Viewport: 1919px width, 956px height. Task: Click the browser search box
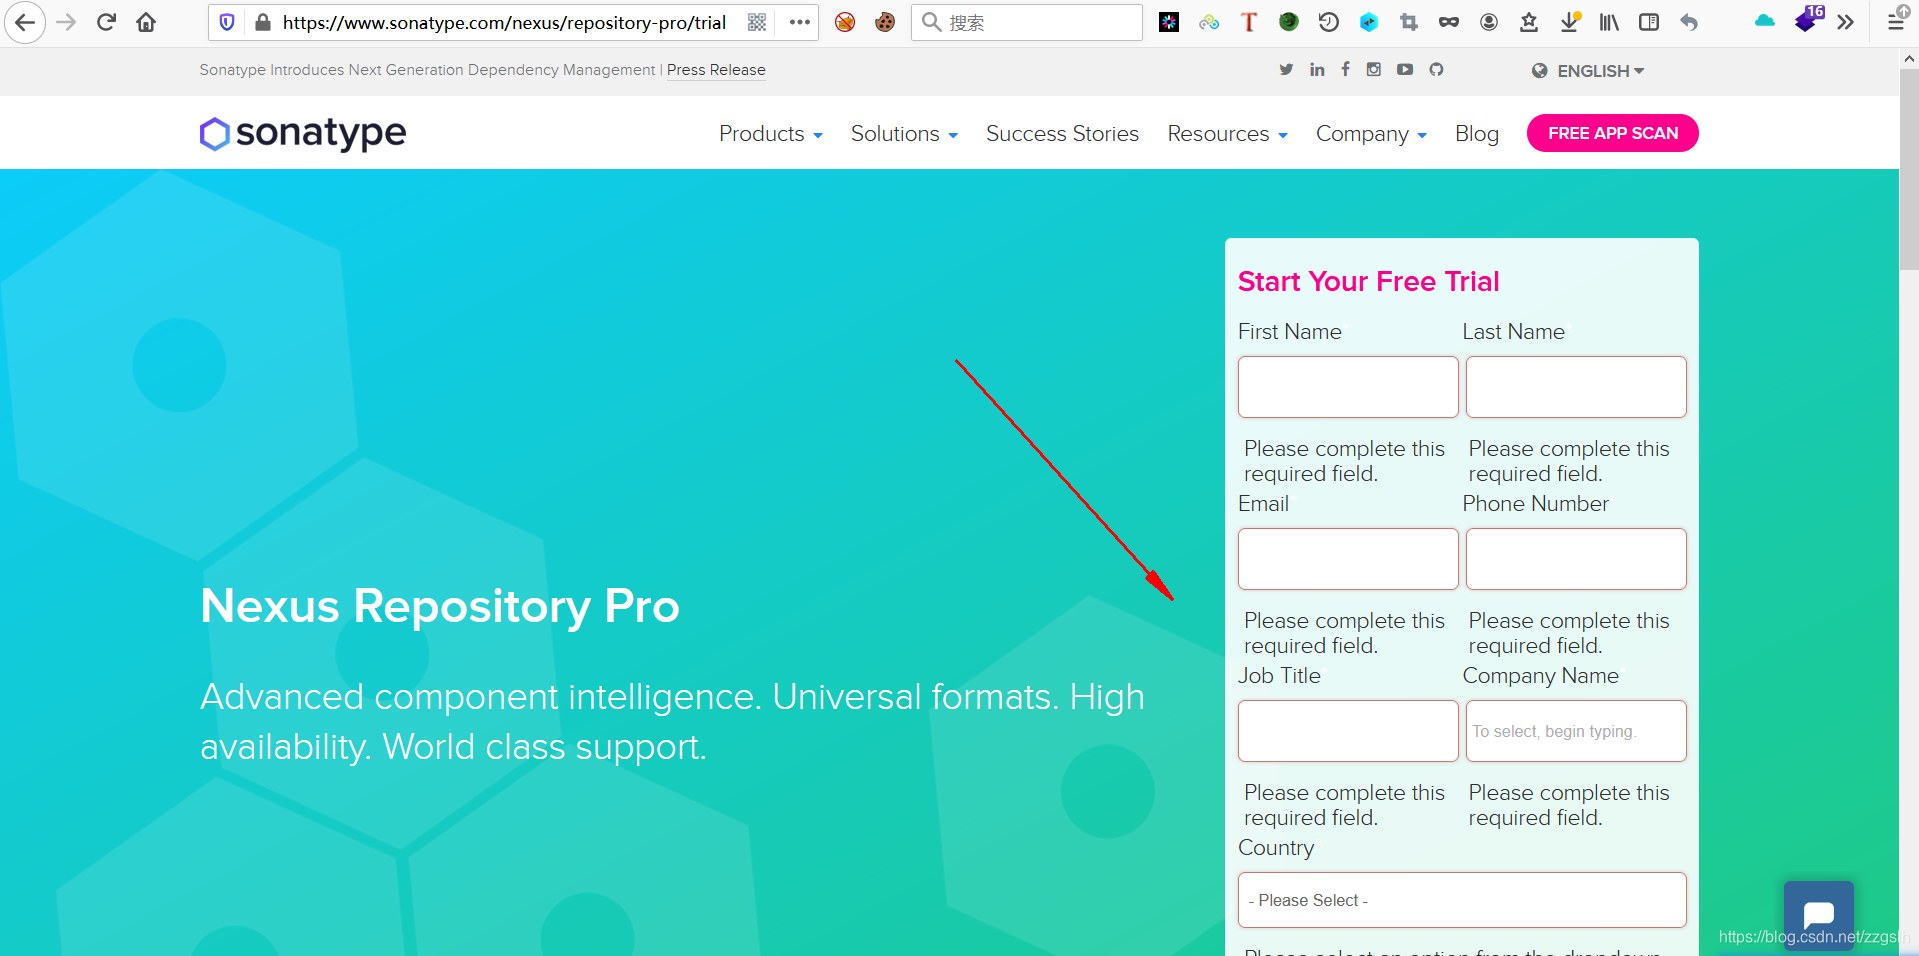pyautogui.click(x=1027, y=22)
